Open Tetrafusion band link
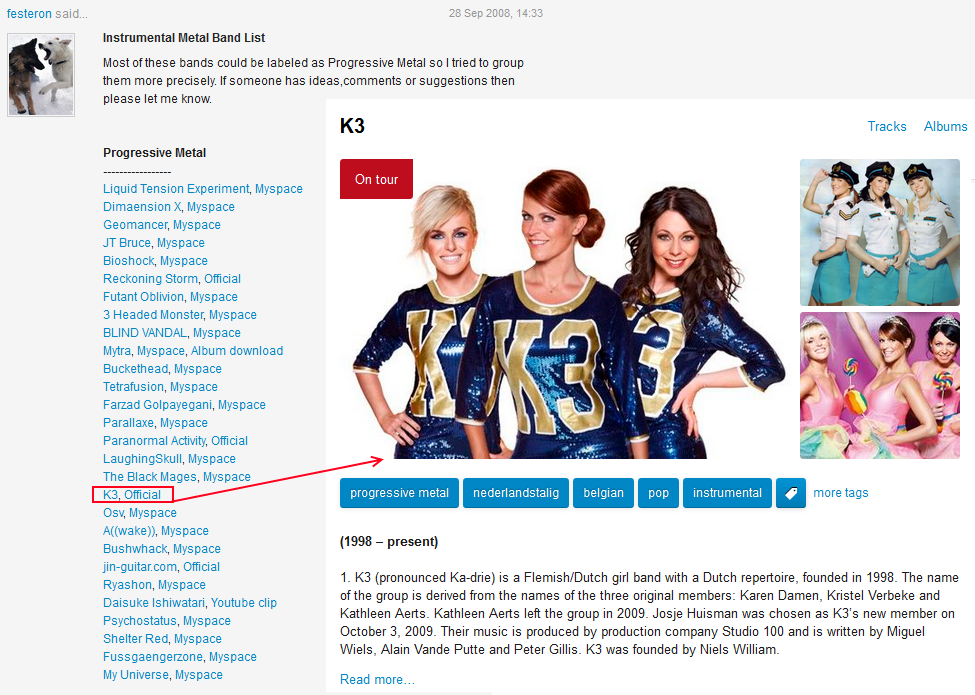Image resolution: width=975 pixels, height=695 pixels. tap(134, 387)
